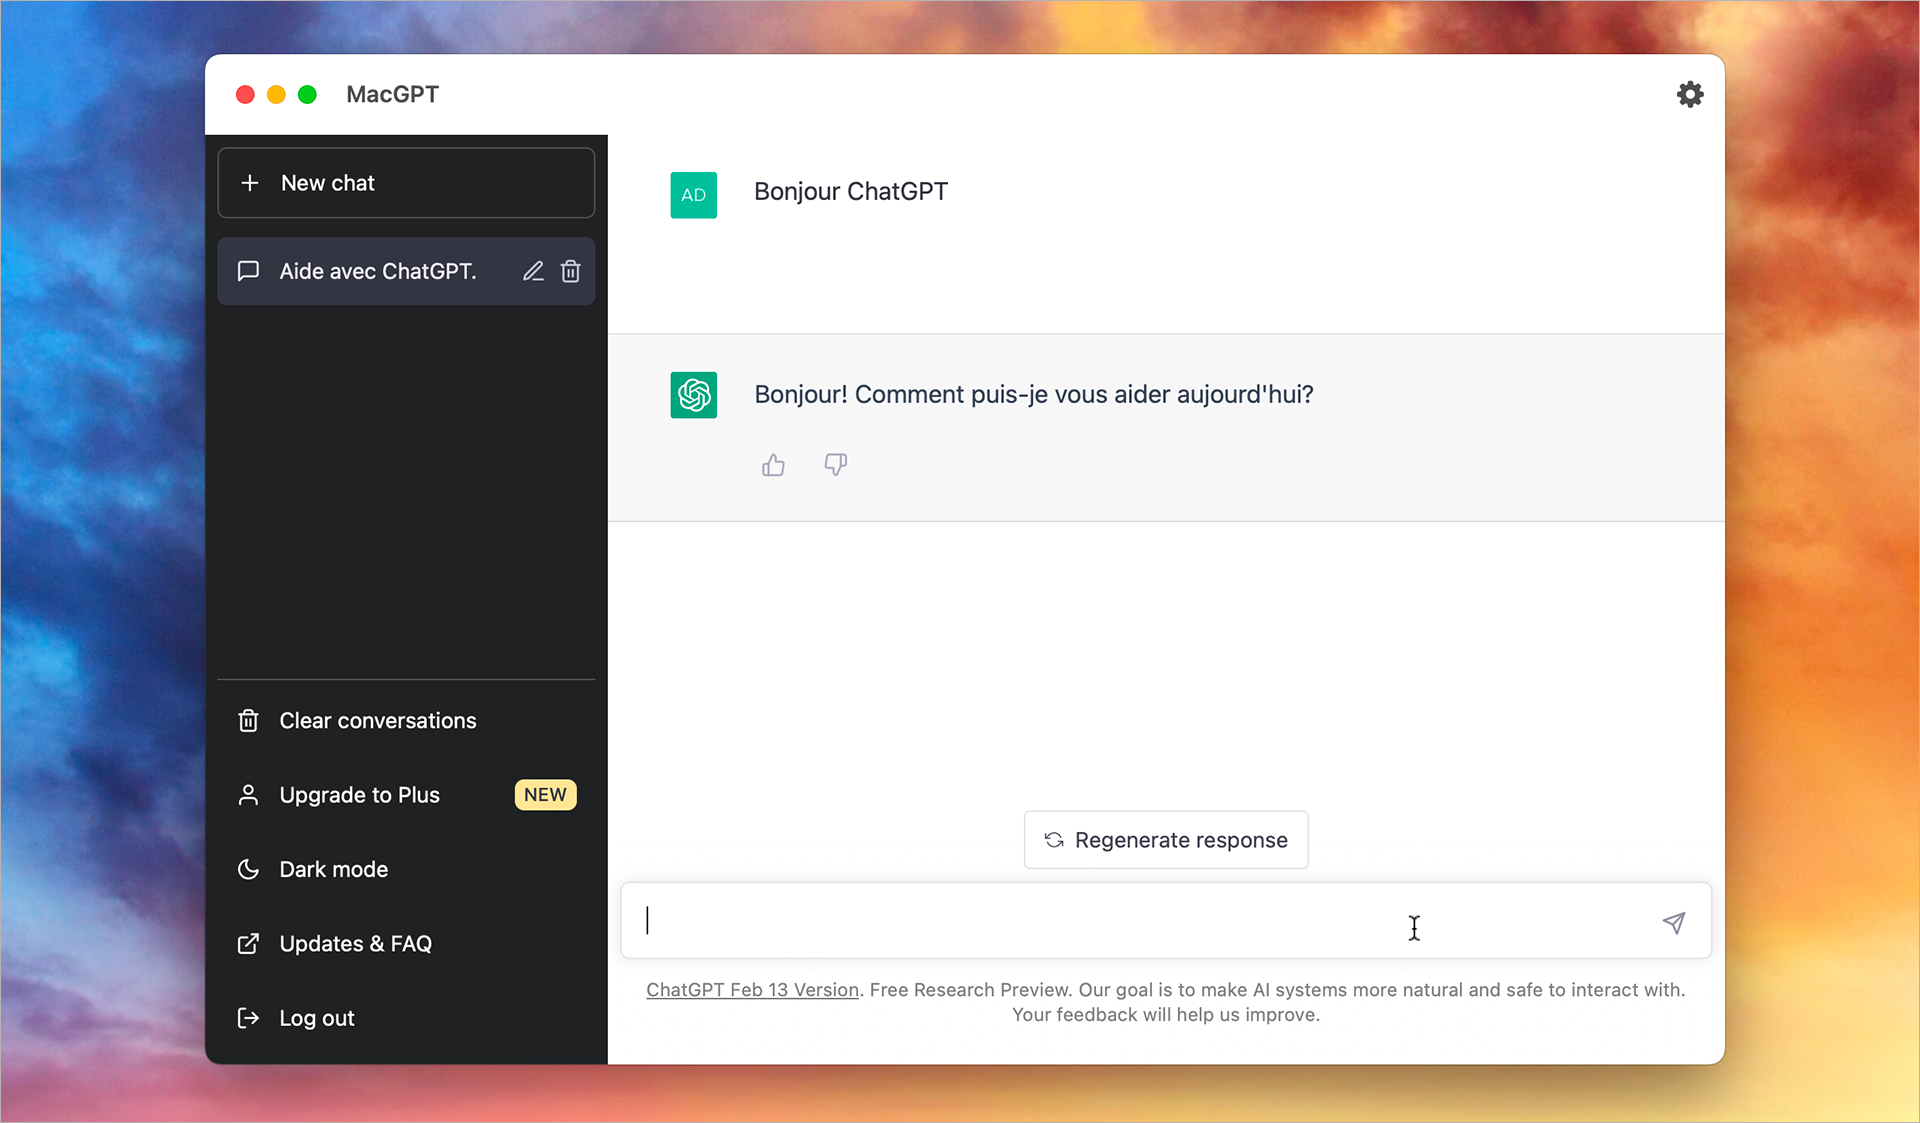Click the MacGPT window title
The width and height of the screenshot is (1920, 1123).
click(392, 94)
